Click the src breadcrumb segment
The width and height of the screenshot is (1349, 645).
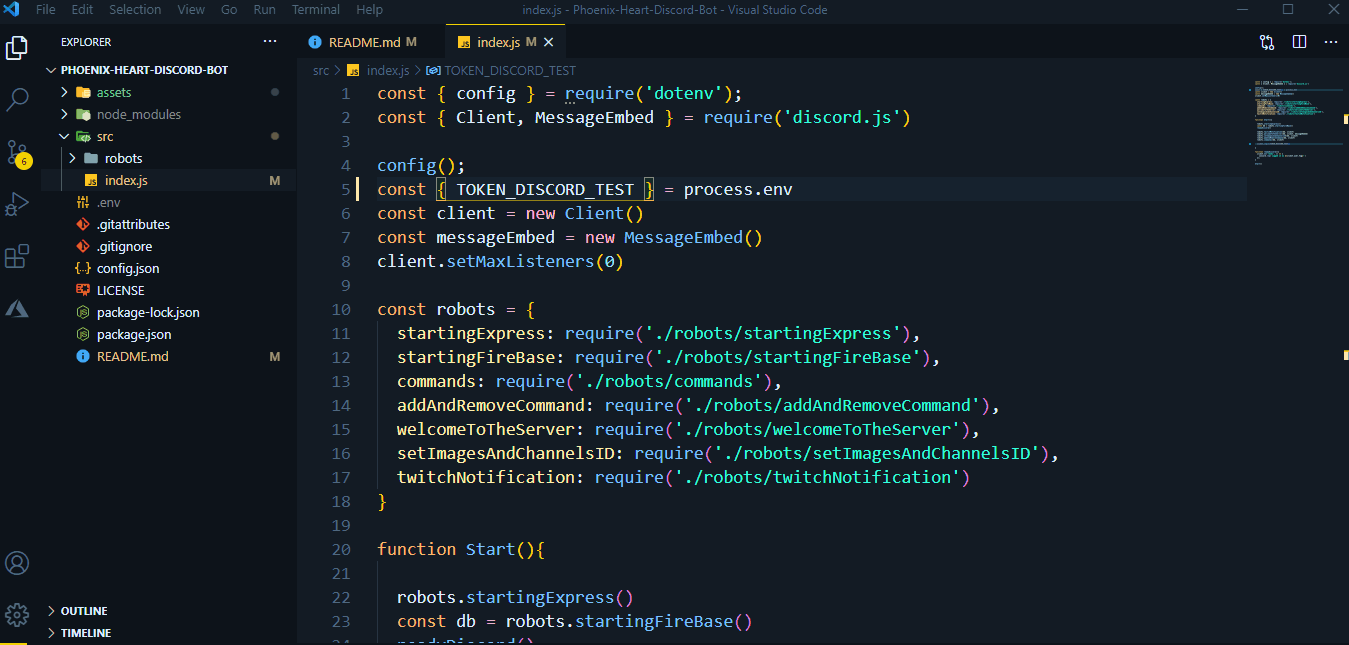click(x=320, y=70)
